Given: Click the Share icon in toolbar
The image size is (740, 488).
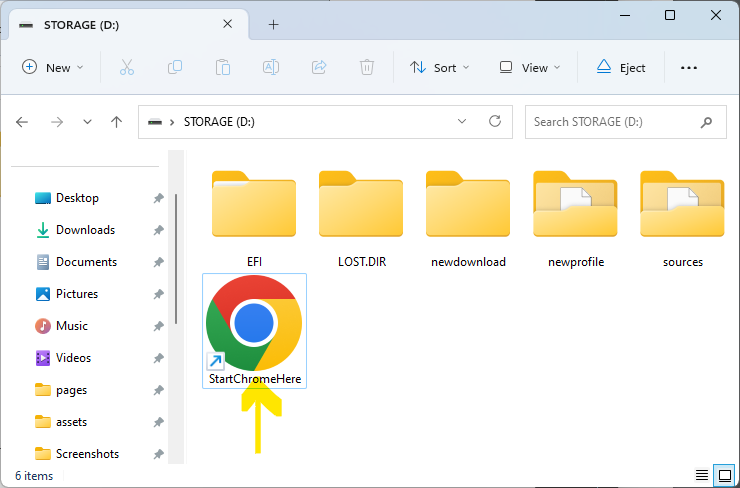Looking at the screenshot, I should tap(319, 67).
